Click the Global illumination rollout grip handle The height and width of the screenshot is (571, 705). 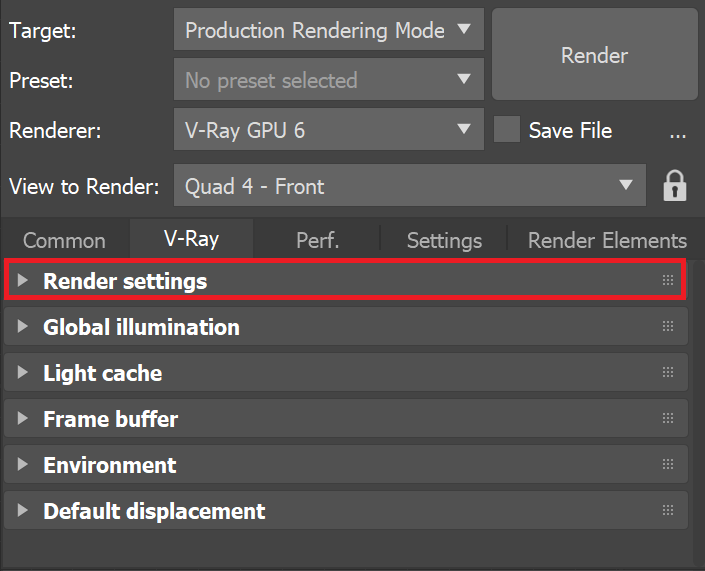coord(668,326)
